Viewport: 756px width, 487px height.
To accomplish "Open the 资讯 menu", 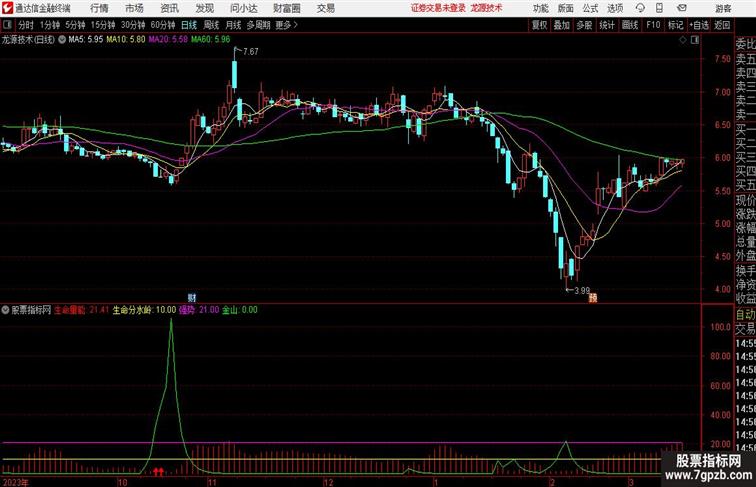I will click(169, 8).
